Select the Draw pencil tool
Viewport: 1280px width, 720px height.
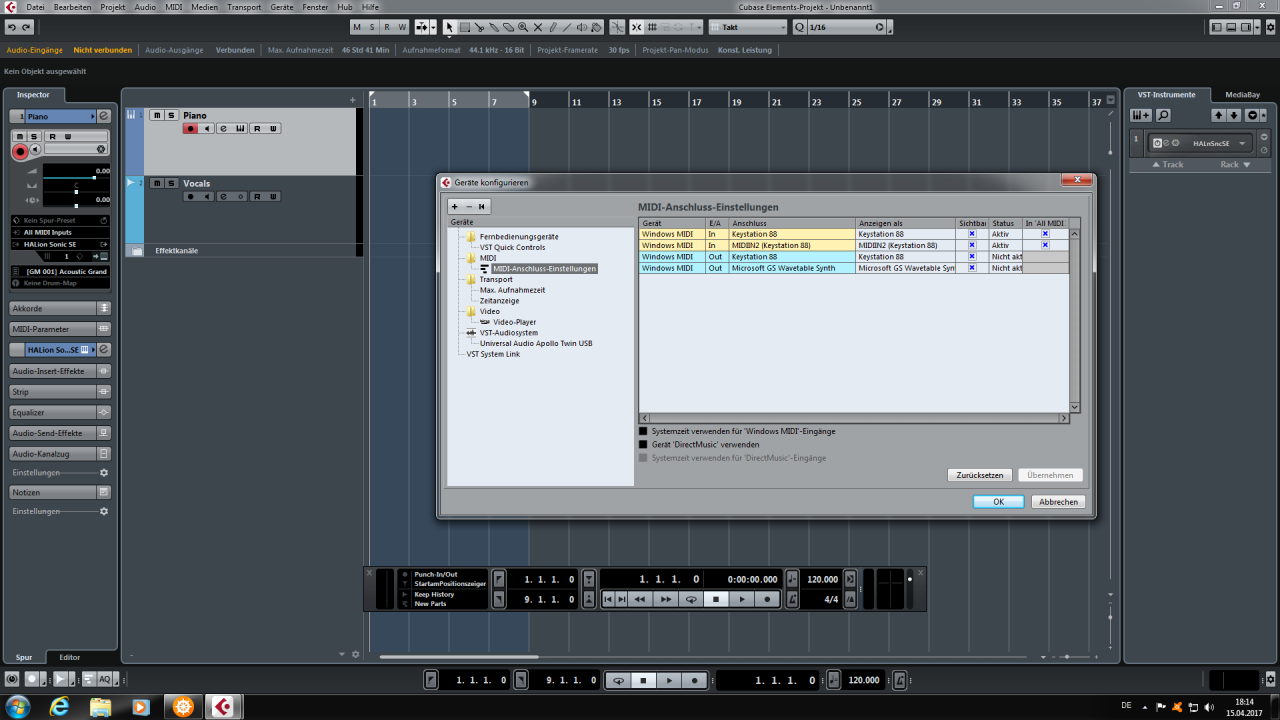(x=552, y=27)
